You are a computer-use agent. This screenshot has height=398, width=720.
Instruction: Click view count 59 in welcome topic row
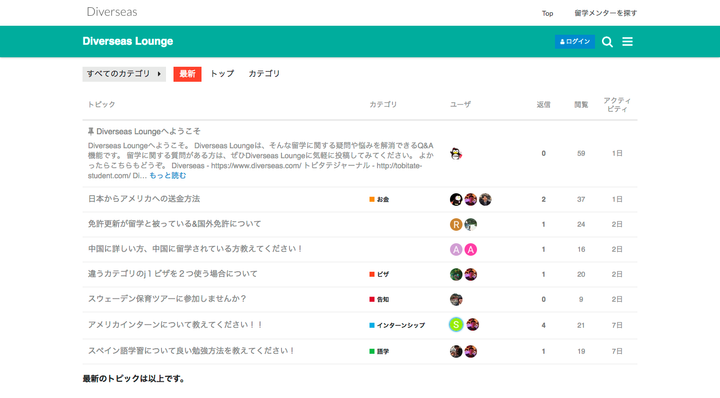pyautogui.click(x=581, y=153)
